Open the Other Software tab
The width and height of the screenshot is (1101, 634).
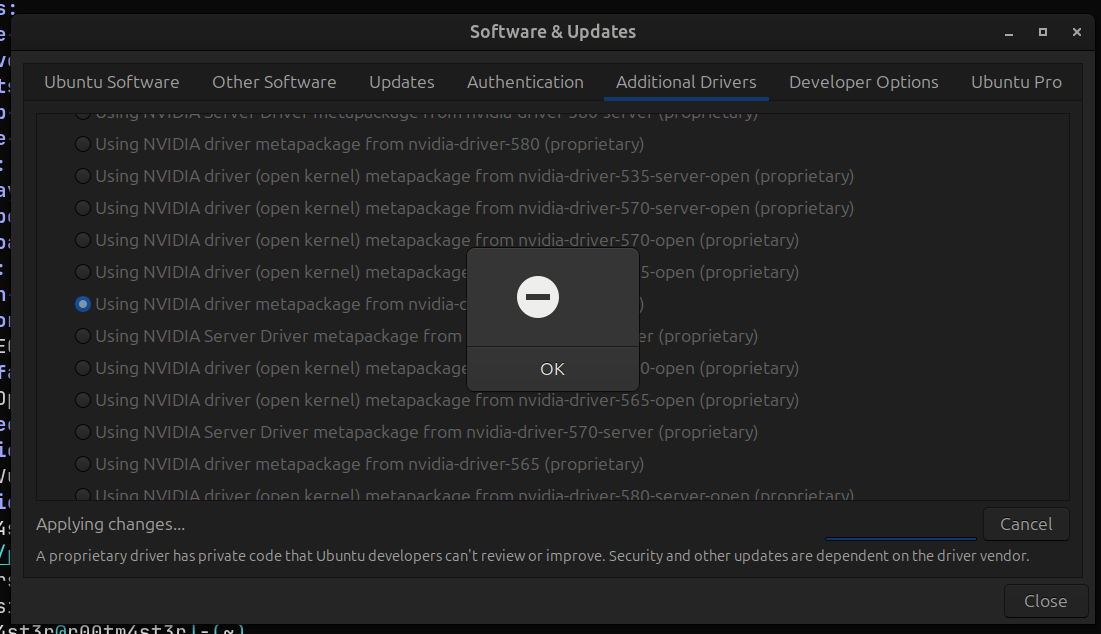coord(274,82)
